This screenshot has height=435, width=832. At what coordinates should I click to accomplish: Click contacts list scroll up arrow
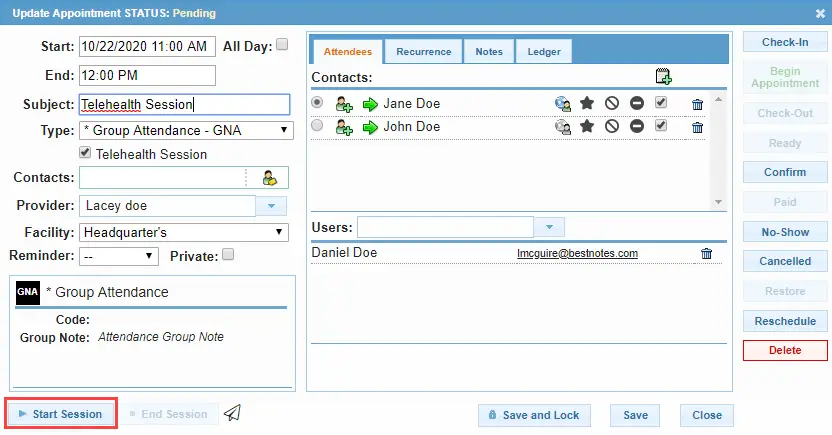click(x=718, y=100)
